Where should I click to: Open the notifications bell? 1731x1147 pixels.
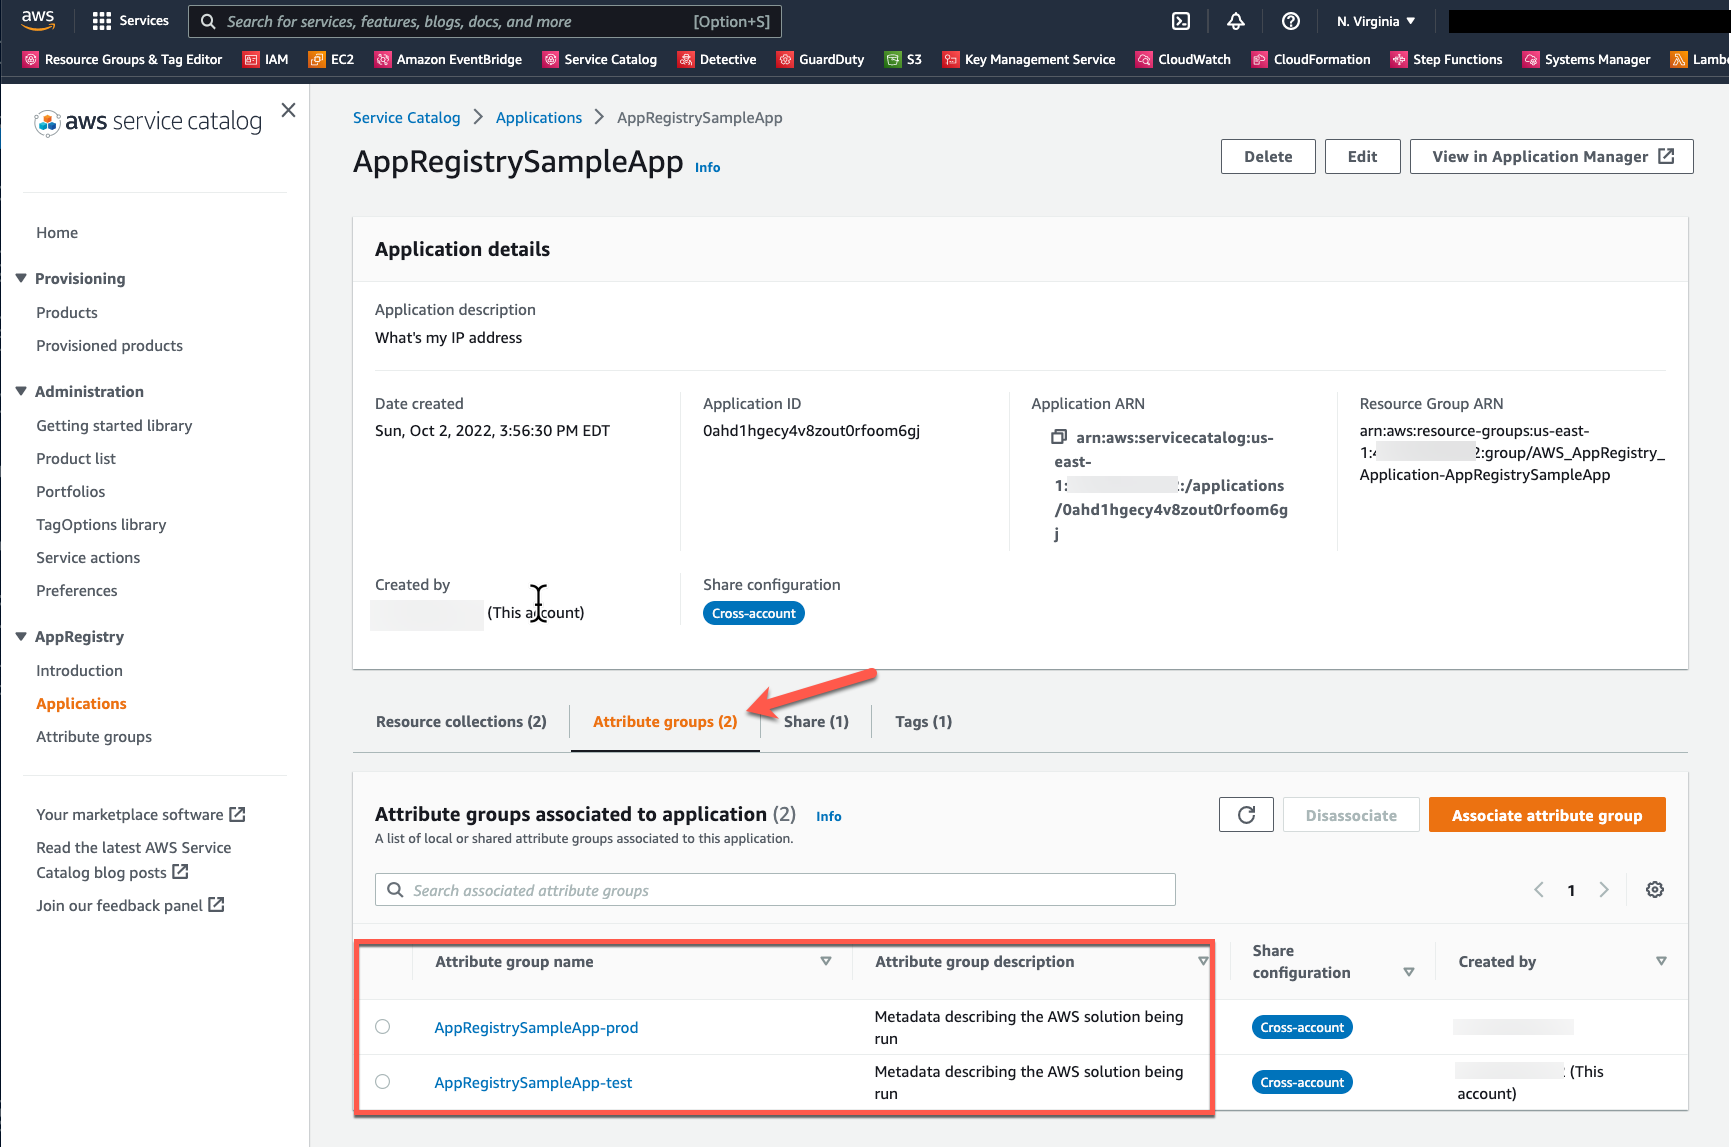[1236, 21]
